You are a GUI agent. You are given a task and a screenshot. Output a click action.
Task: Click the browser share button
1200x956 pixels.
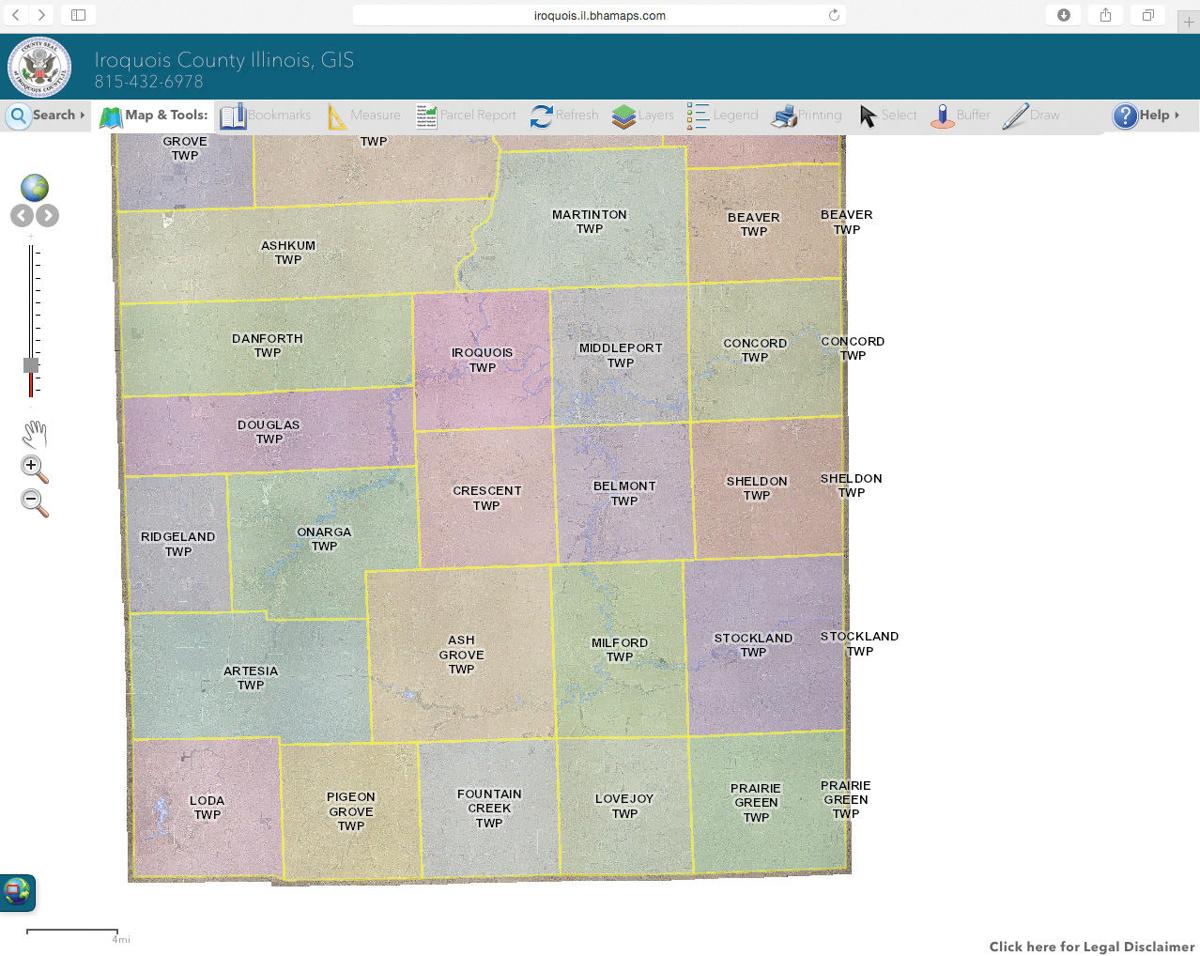click(1105, 15)
